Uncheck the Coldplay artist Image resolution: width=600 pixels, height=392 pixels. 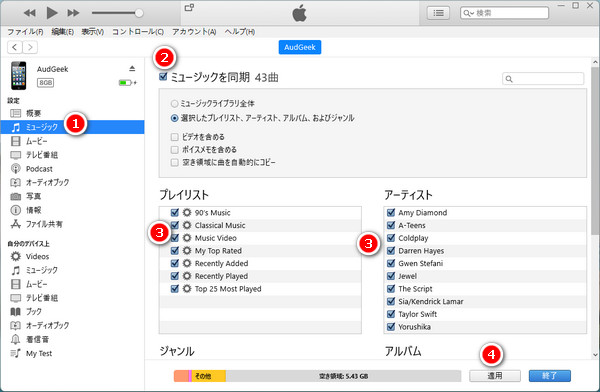[x=391, y=238]
